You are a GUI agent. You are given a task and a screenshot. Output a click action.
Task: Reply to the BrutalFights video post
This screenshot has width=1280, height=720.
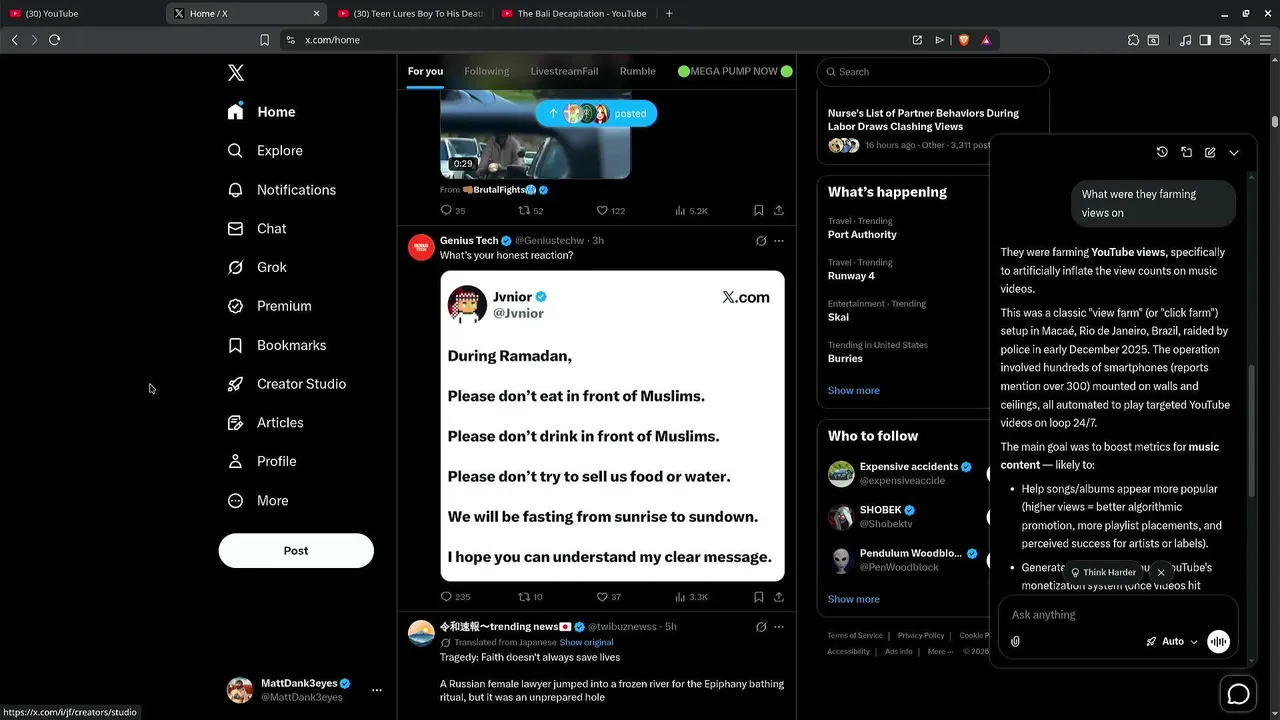[453, 211]
